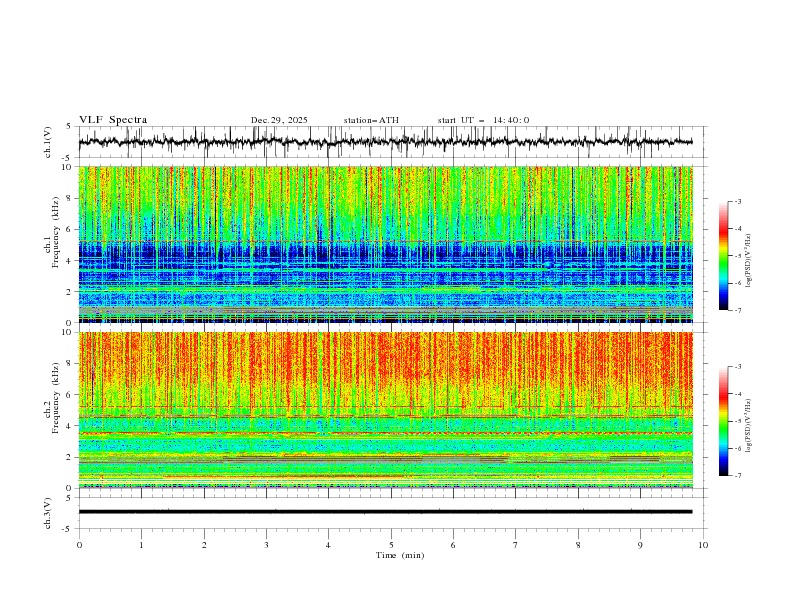The image size is (792, 612).
Task: Click the 'VLF Spectra' title text
Action: (x=113, y=120)
